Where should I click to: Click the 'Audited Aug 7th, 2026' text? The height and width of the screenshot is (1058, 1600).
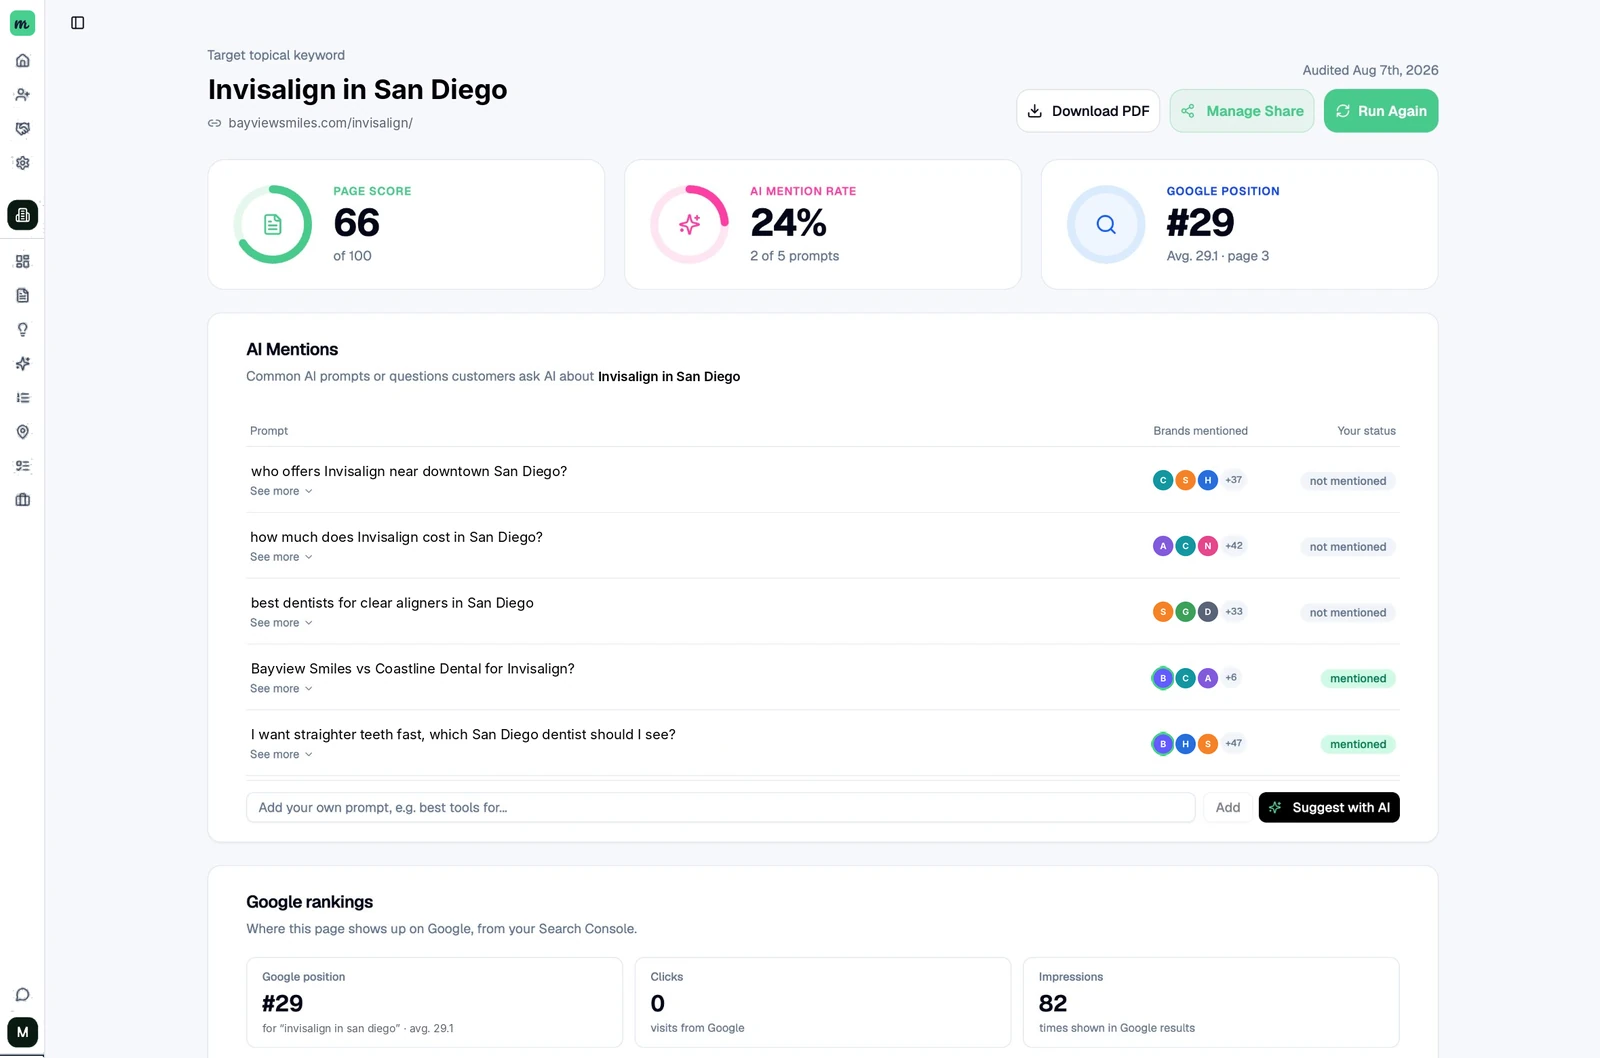[1370, 70]
